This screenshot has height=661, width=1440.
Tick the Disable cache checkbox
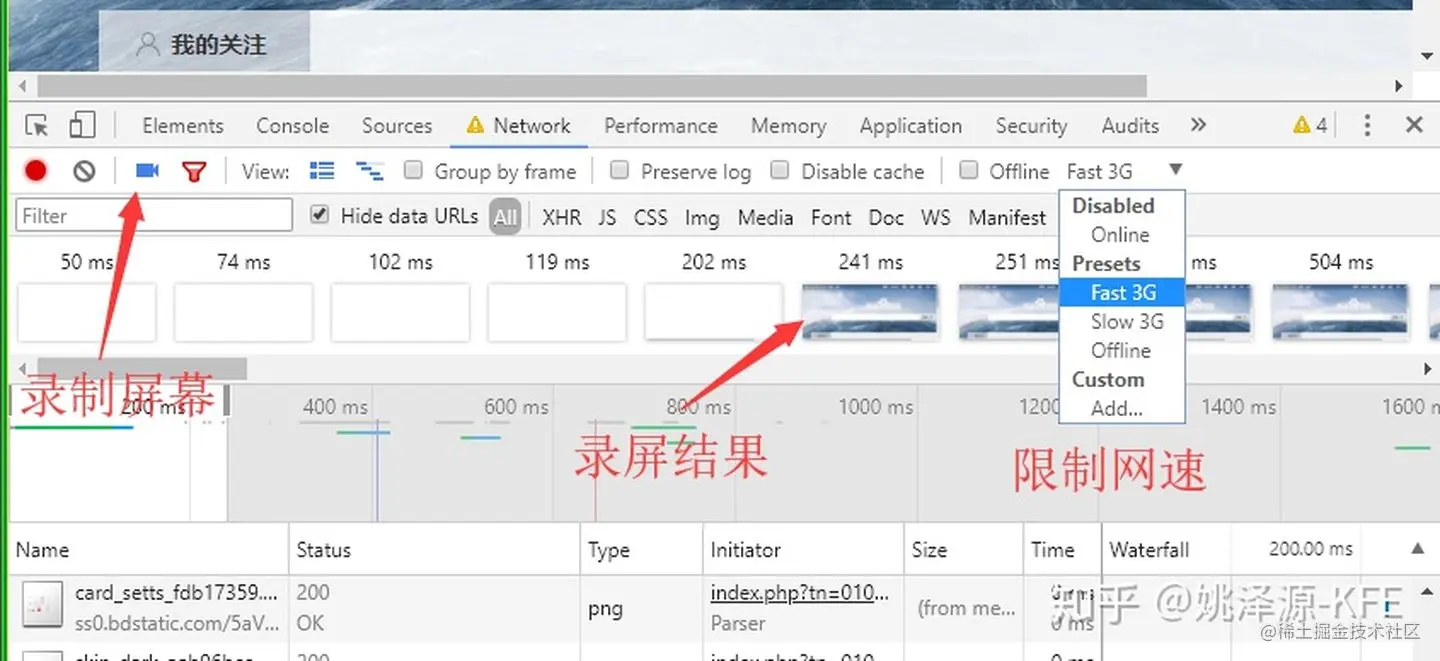tap(780, 170)
